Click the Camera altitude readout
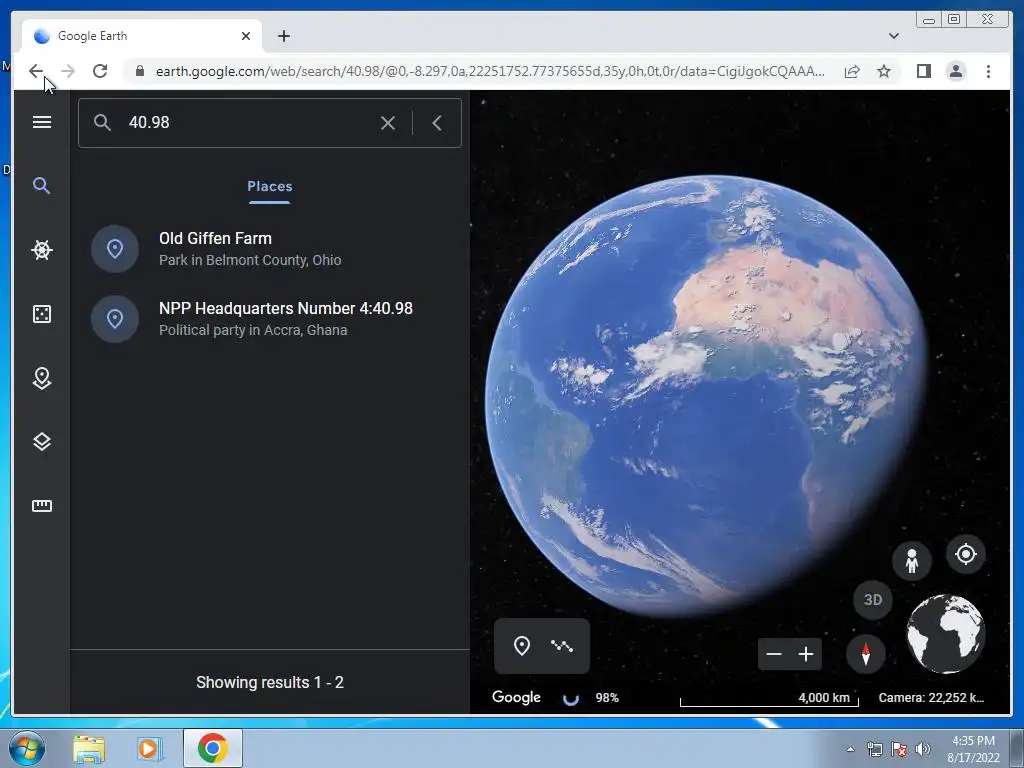Screen dimensions: 1024x768 tap(931, 697)
